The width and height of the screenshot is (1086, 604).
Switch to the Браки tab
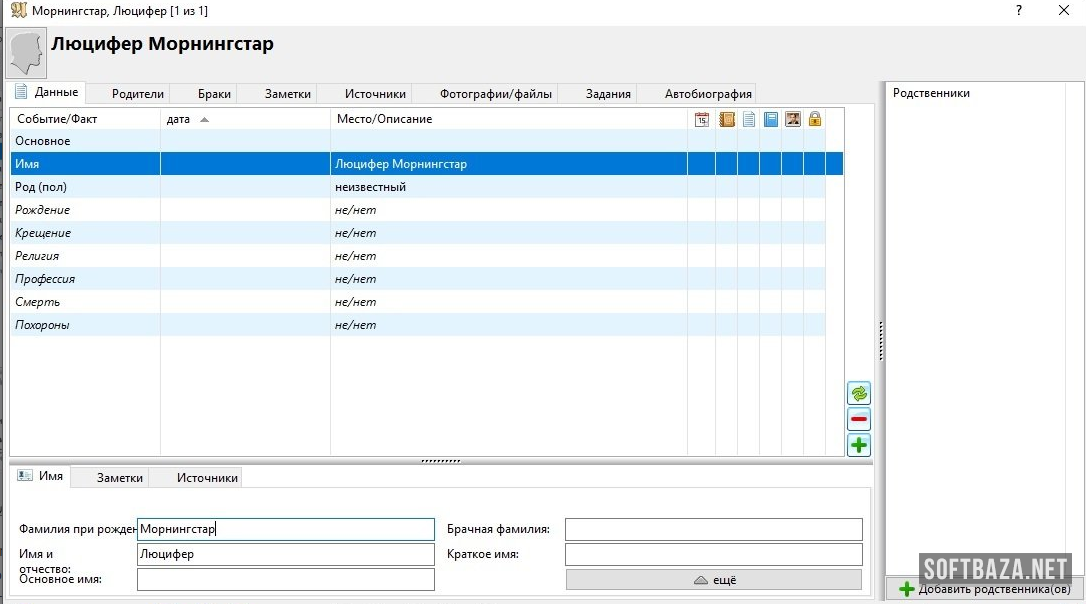point(214,94)
